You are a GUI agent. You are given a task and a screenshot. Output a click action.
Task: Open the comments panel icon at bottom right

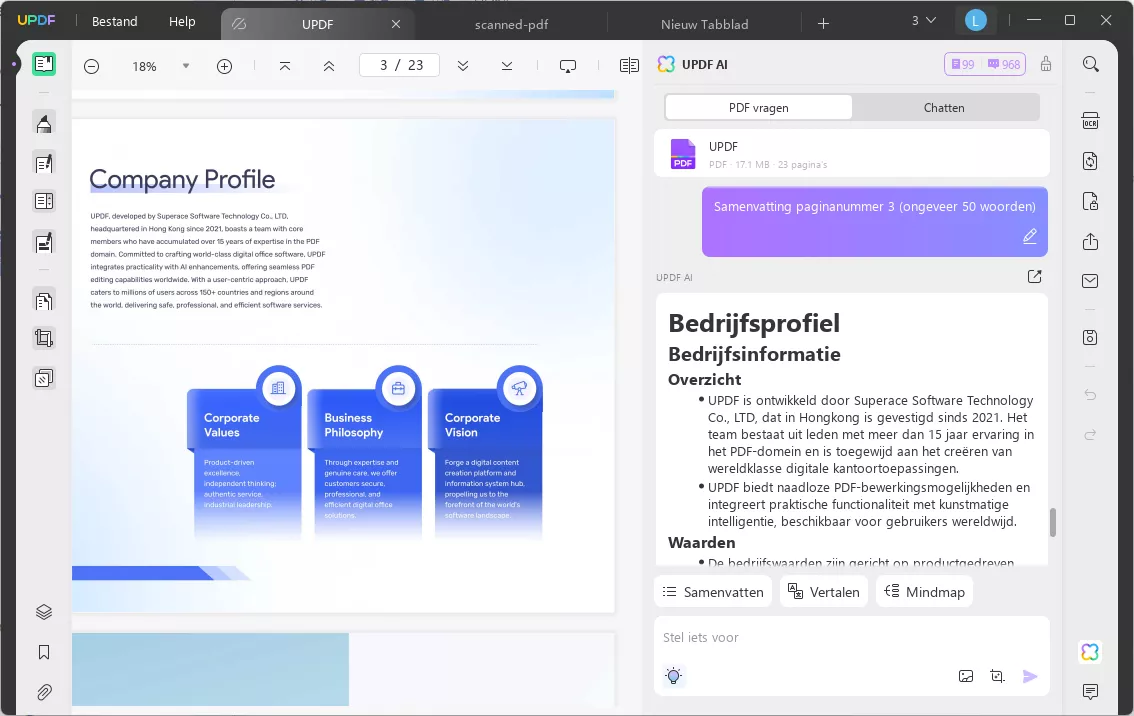coord(1091,691)
